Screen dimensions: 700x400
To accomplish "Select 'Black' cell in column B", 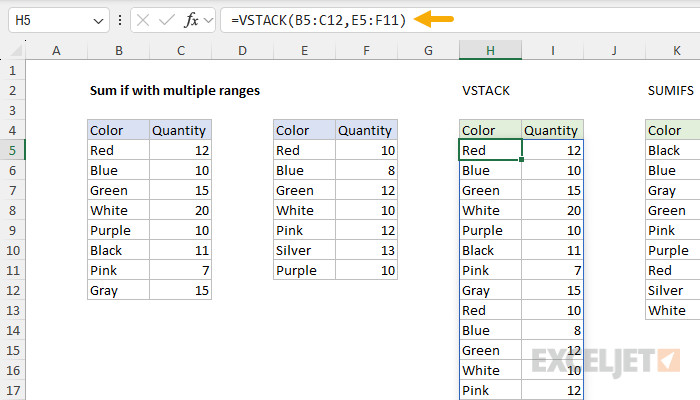I will [118, 250].
